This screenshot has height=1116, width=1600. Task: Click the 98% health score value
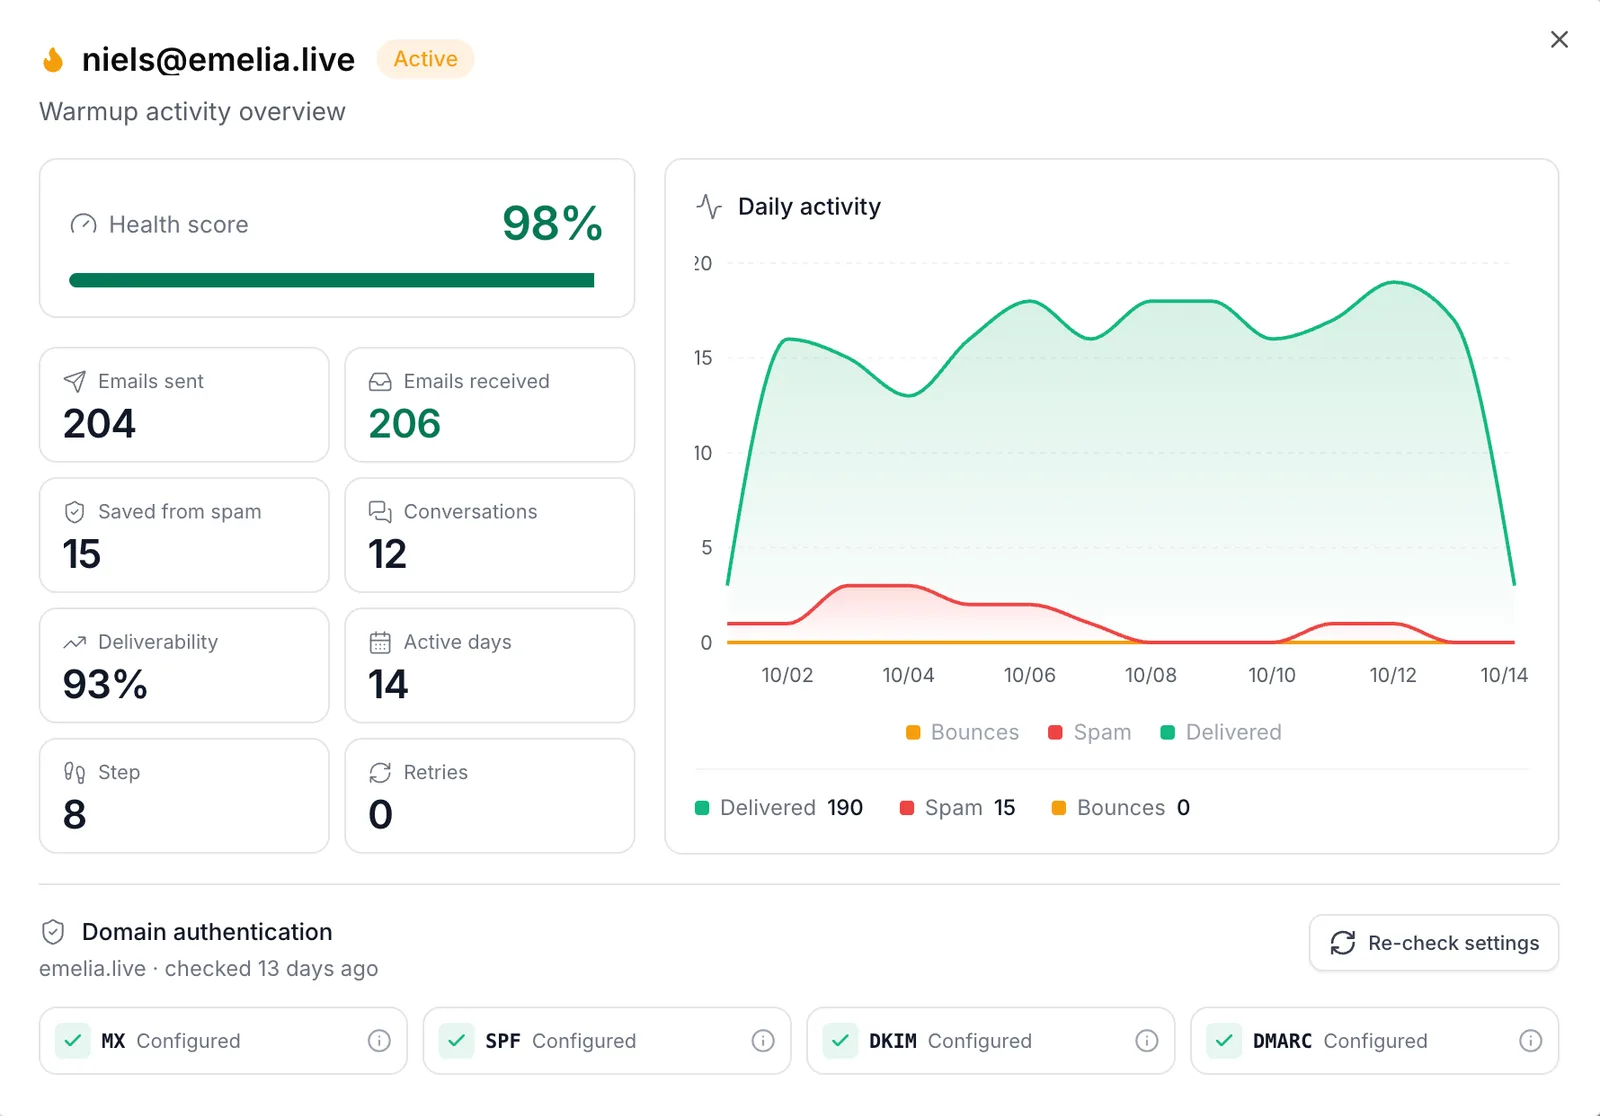[x=552, y=223]
